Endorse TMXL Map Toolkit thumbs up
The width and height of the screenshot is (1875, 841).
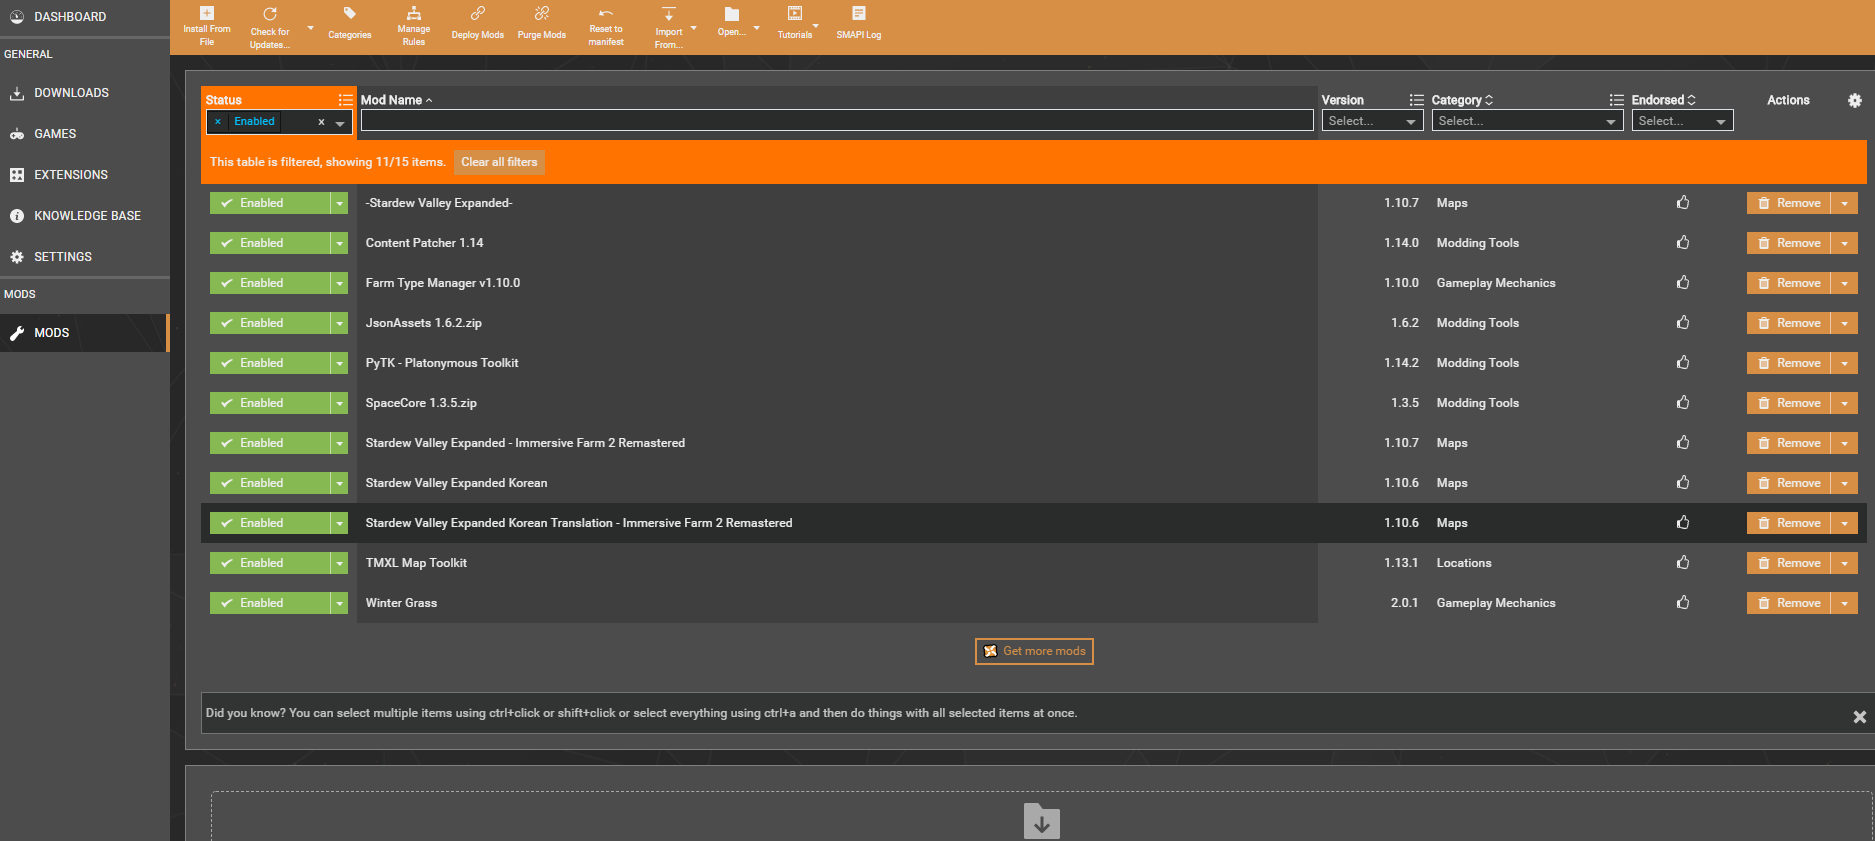1683,563
